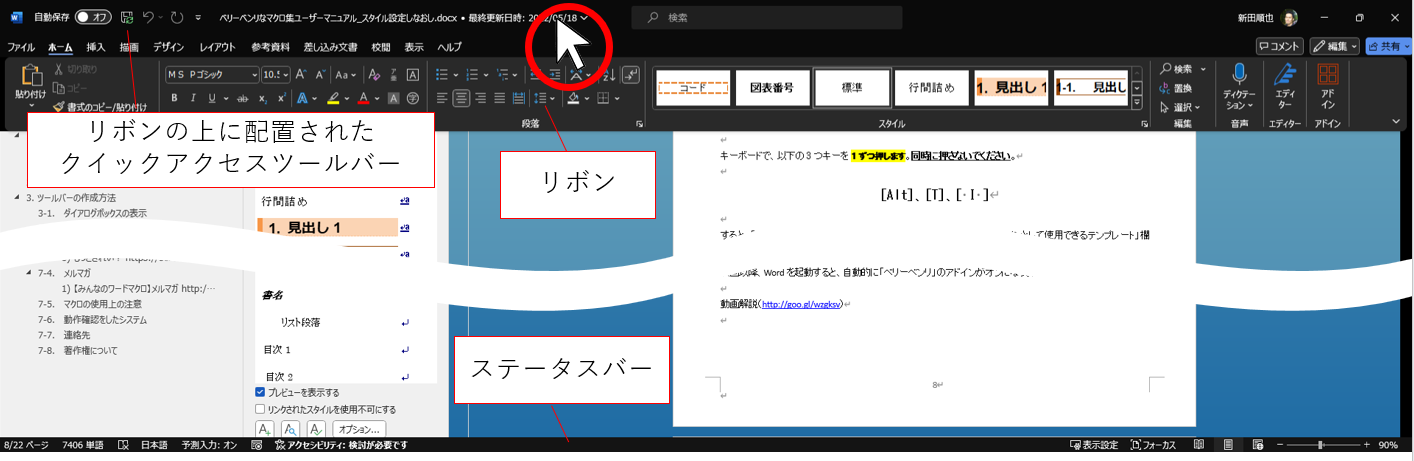This screenshot has width=1414, height=461.
Task: Check the プレビューを表示する checkbox
Action: point(260,393)
